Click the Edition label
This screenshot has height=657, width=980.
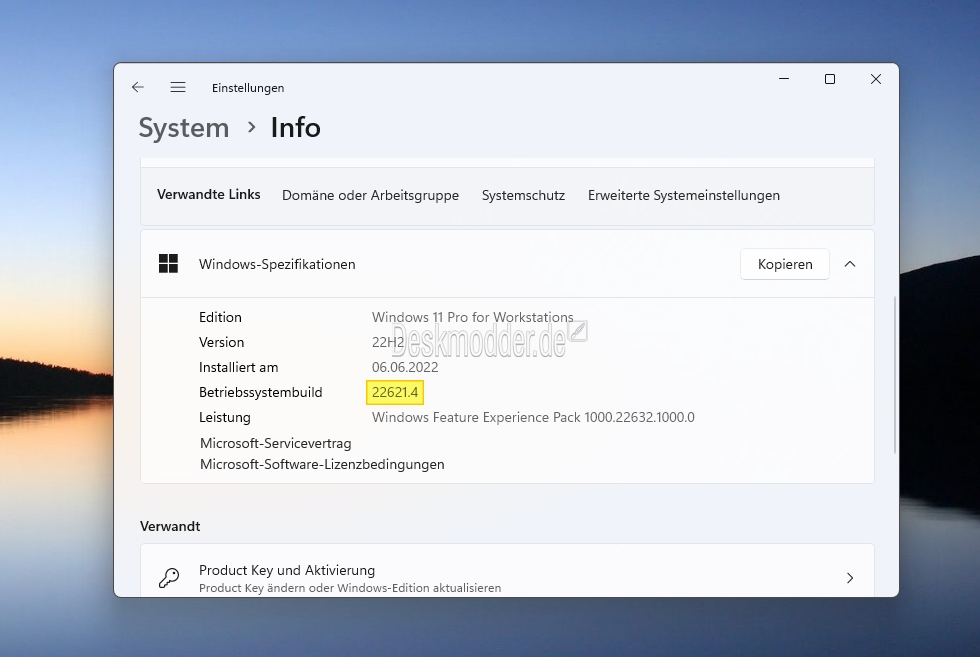(220, 317)
